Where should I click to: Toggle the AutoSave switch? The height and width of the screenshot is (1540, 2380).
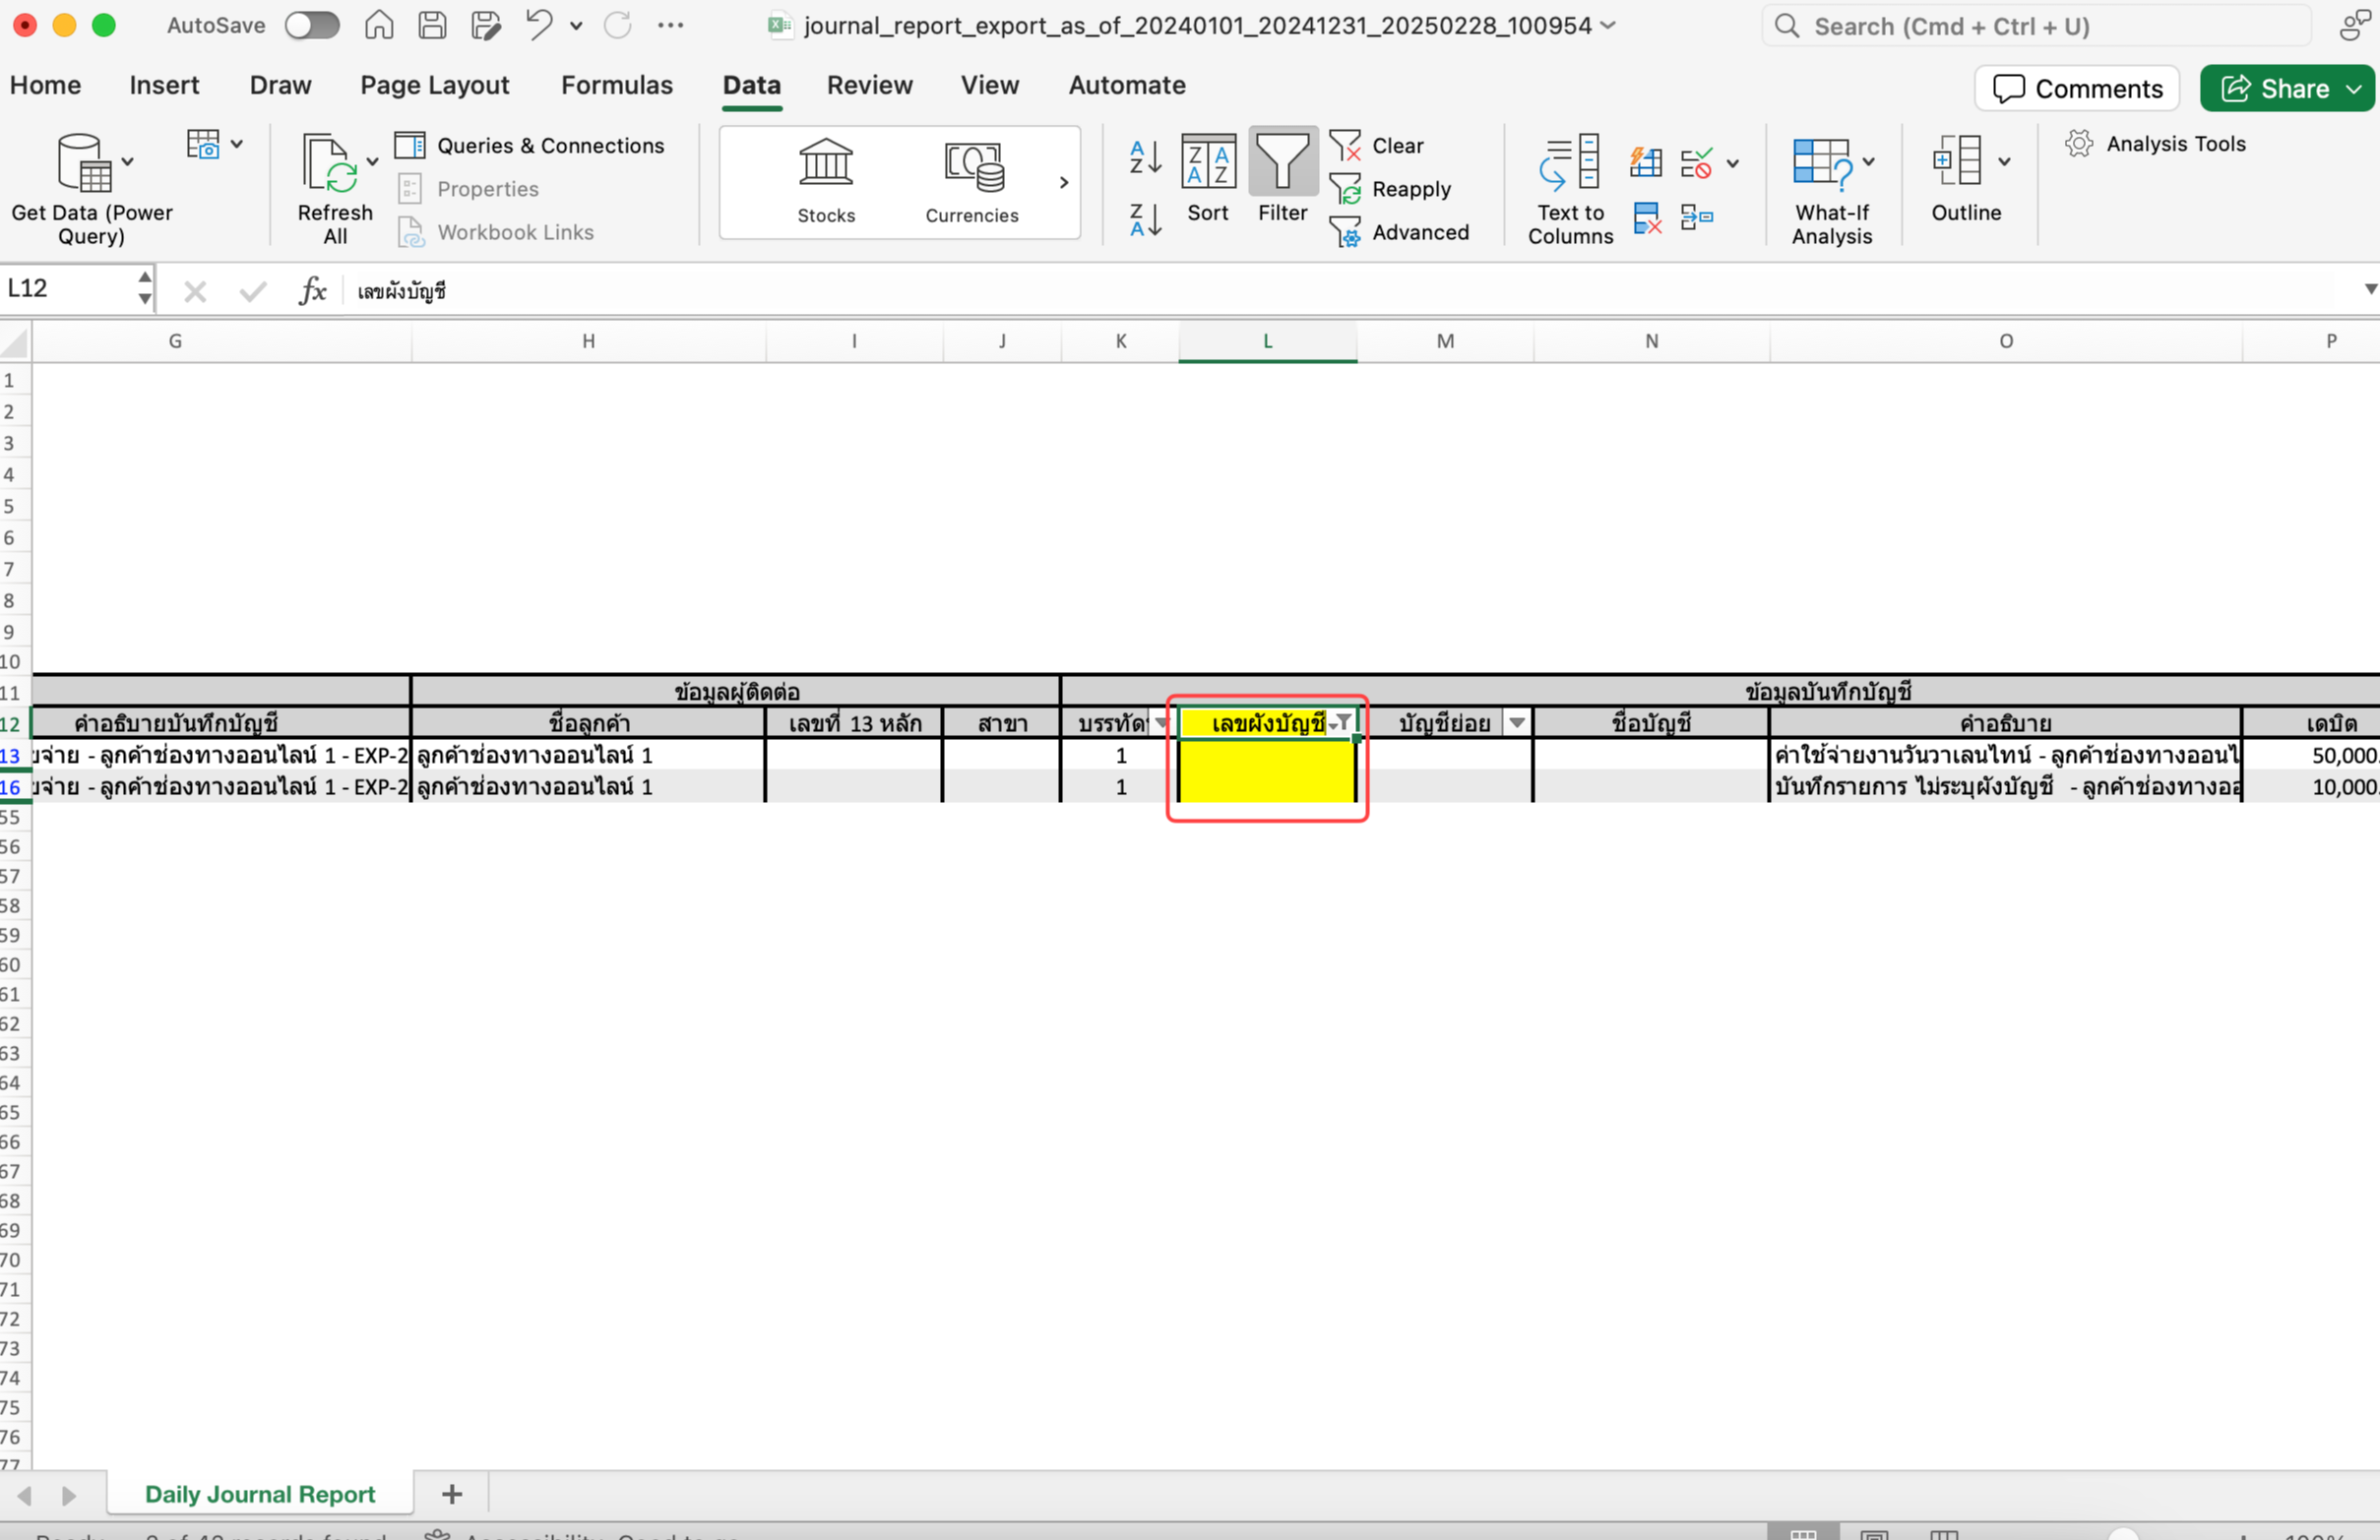click(x=312, y=25)
